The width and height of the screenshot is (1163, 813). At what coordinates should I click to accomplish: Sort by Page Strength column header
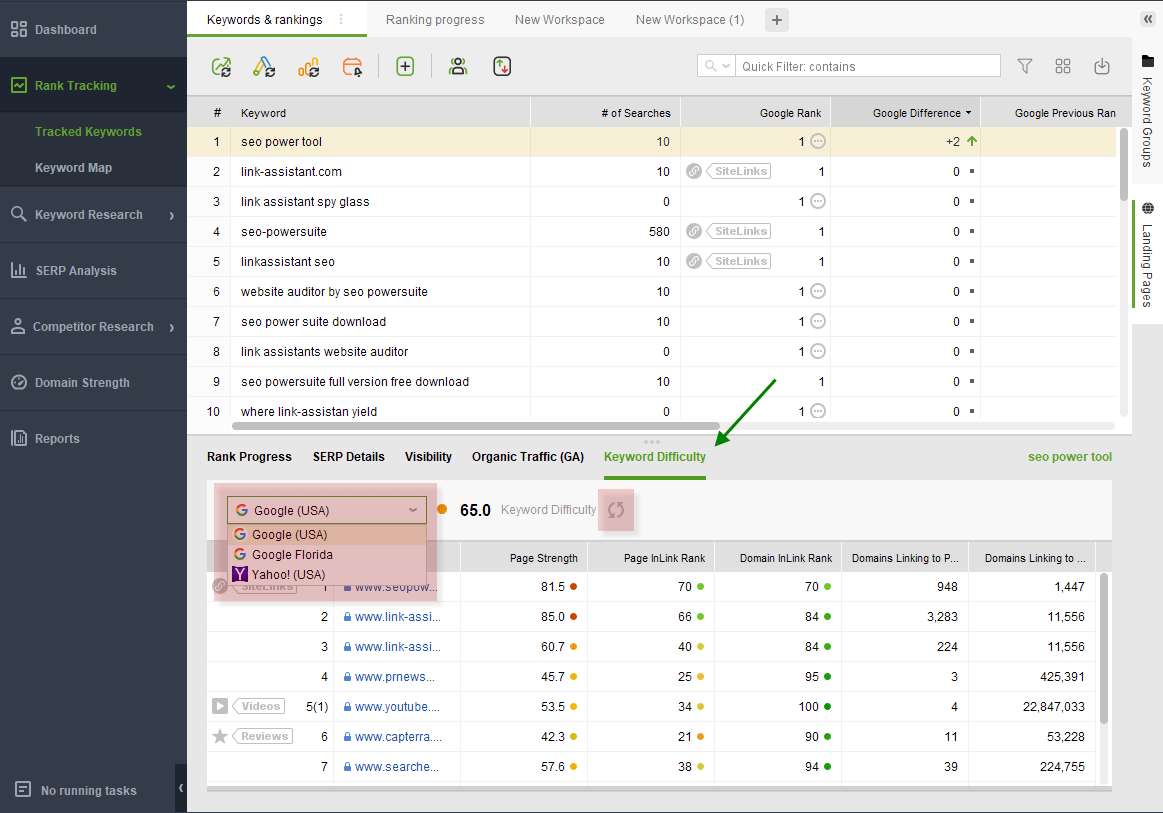(x=524, y=558)
